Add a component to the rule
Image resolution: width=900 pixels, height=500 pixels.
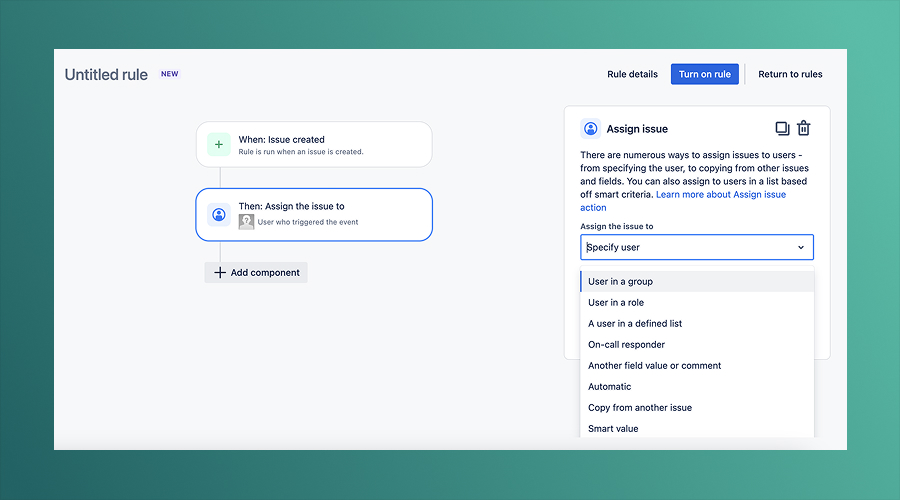click(x=256, y=273)
